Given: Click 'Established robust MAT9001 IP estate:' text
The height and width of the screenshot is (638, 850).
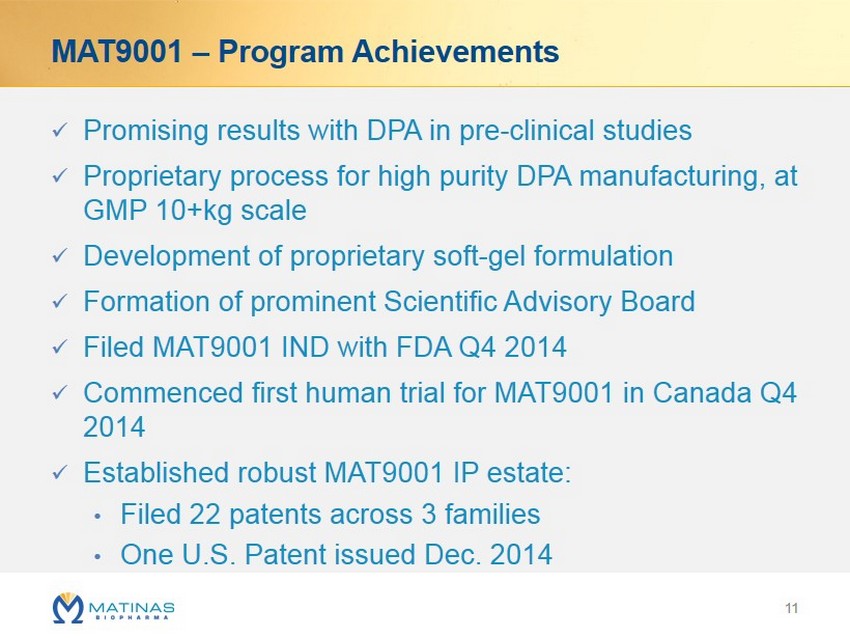Looking at the screenshot, I should pyautogui.click(x=328, y=471).
